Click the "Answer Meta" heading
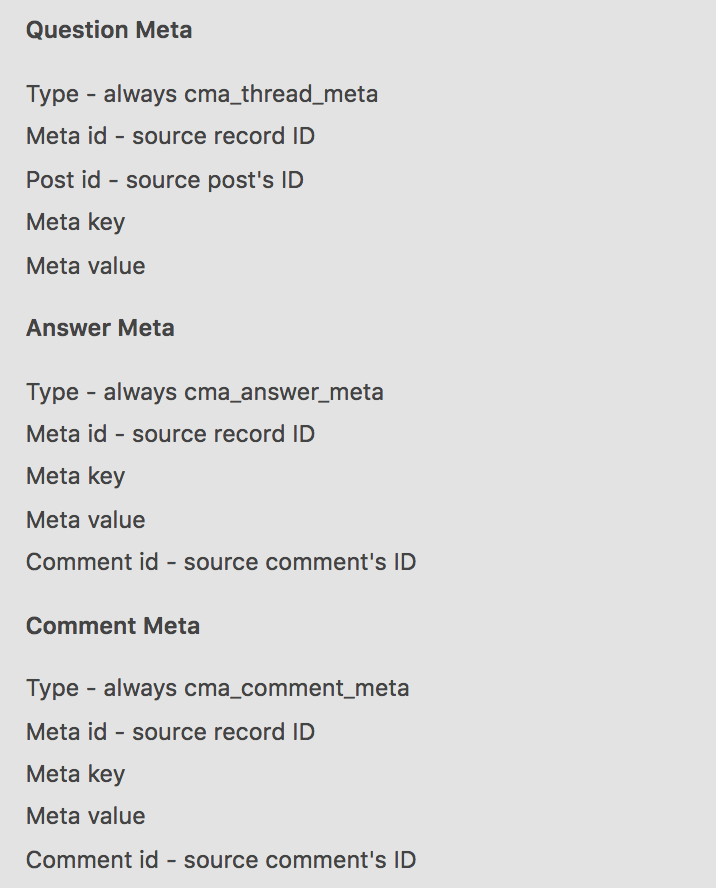716x888 pixels. (100, 328)
